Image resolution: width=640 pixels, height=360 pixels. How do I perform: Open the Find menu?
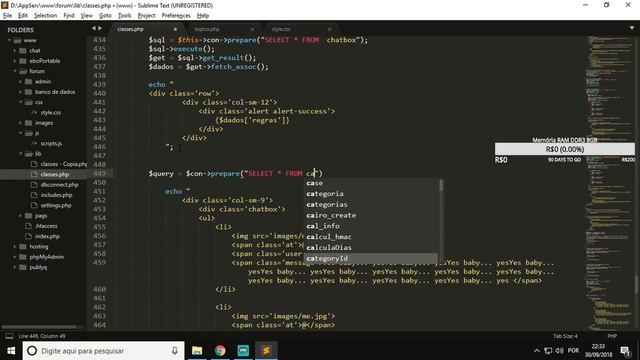pyautogui.click(x=69, y=16)
